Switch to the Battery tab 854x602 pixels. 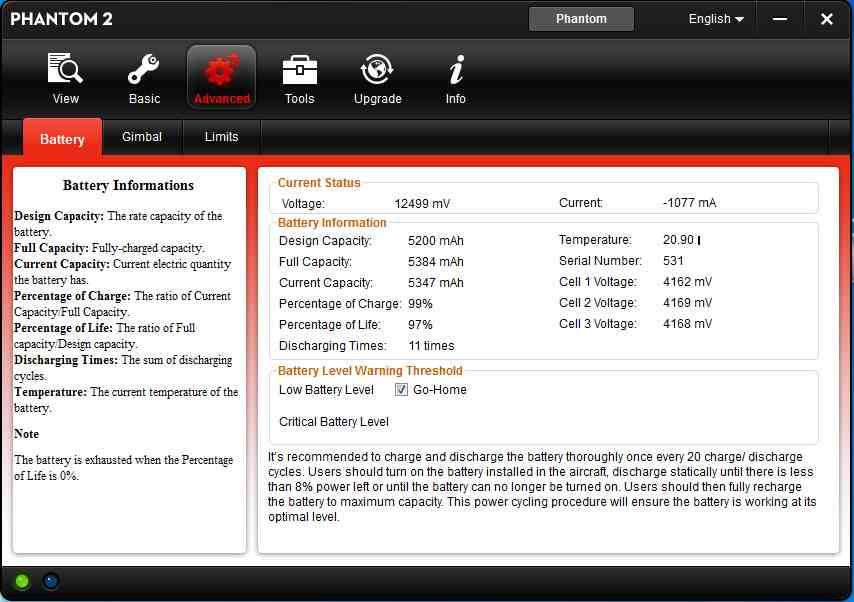click(x=62, y=139)
